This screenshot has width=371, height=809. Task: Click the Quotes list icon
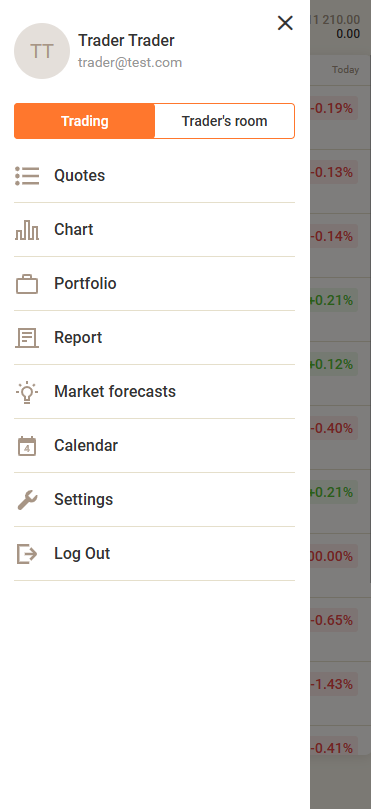(x=27, y=176)
